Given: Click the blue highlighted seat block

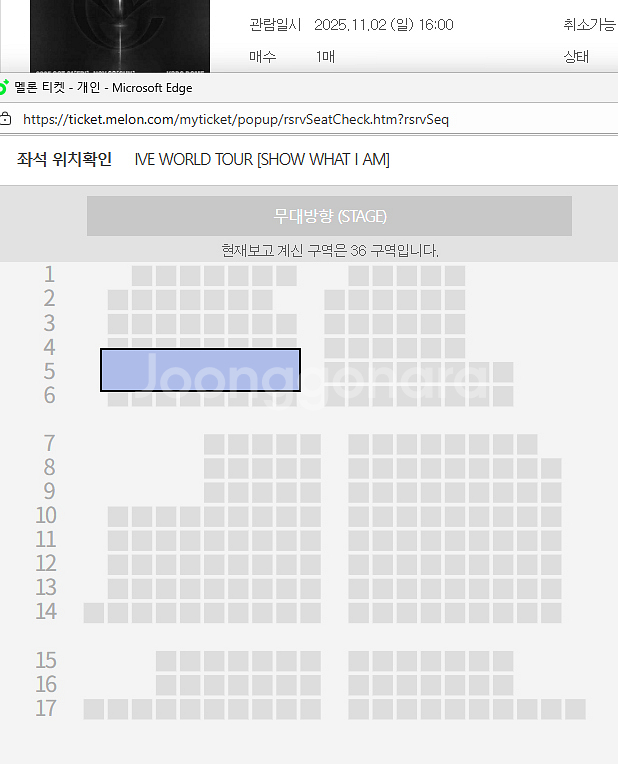Looking at the screenshot, I should click(200, 370).
